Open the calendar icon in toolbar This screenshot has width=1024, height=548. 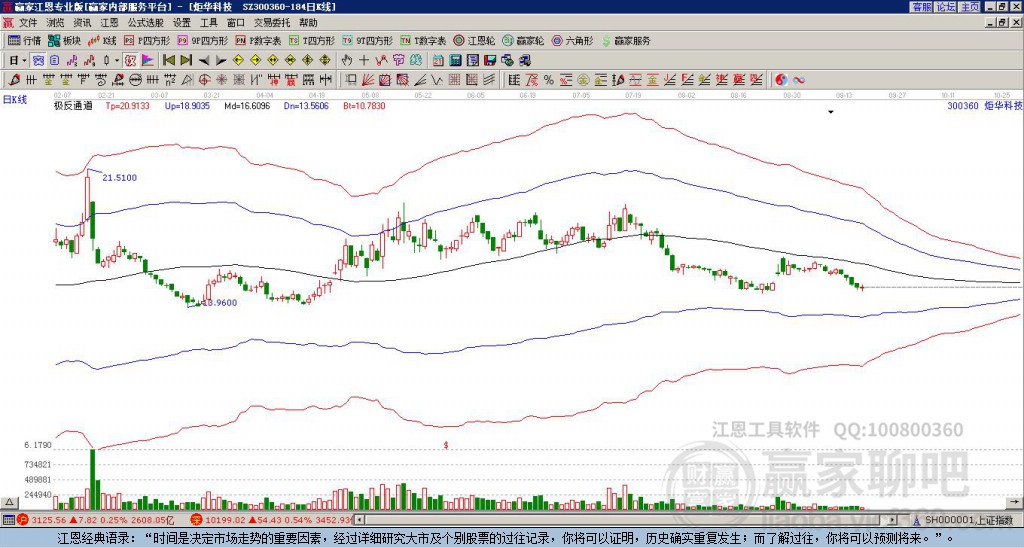[438, 60]
